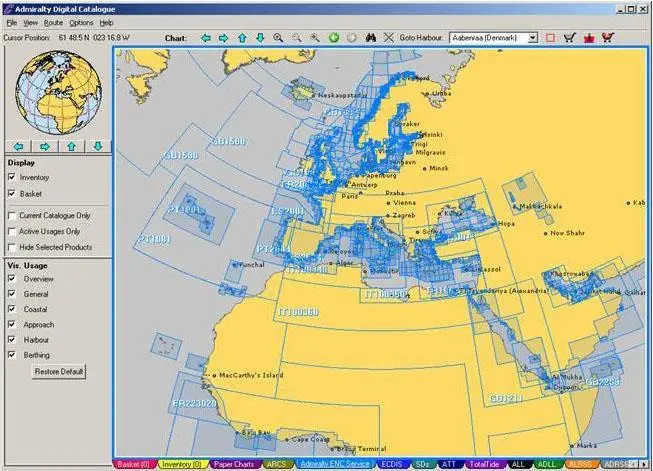The height and width of the screenshot is (471, 653).
Task: Click the red square selection icon
Action: (550, 38)
